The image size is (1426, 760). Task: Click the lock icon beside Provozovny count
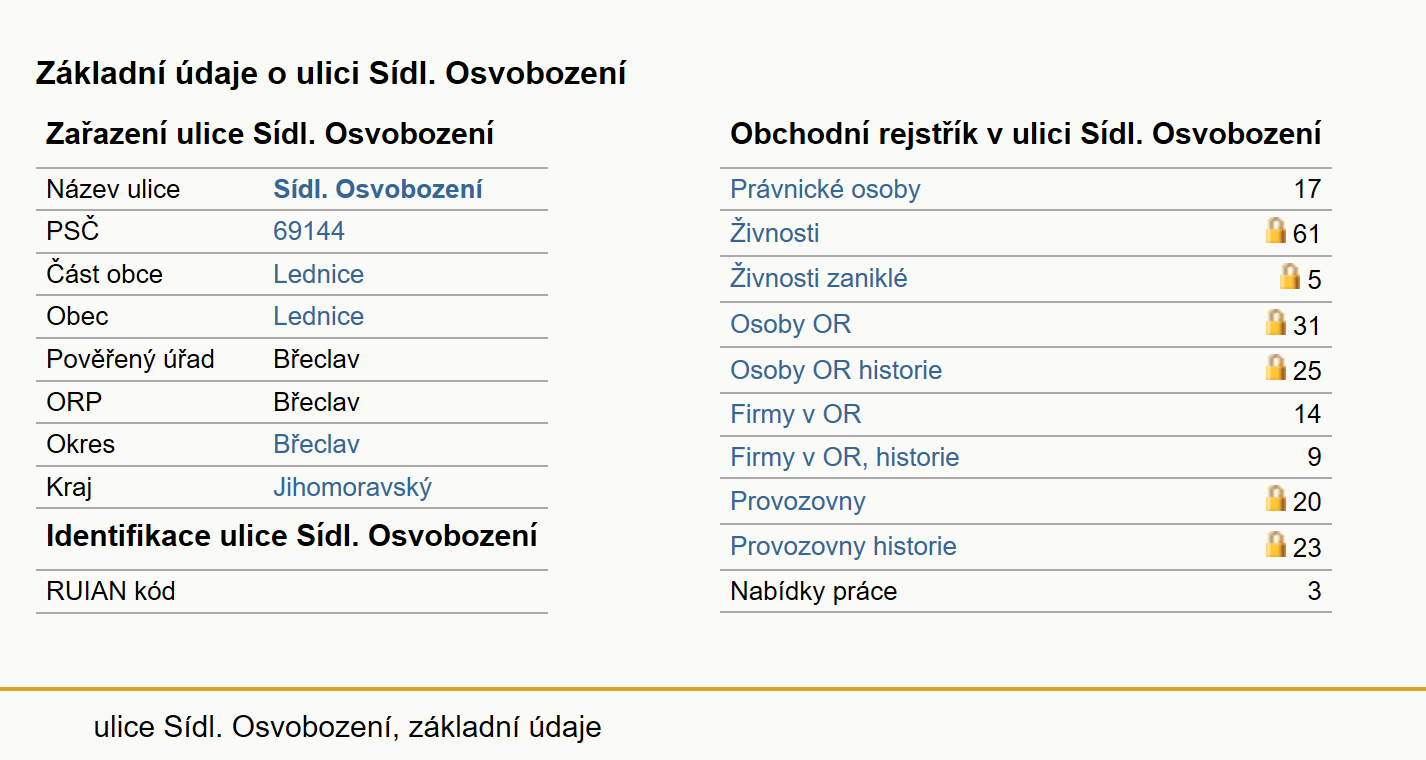[1275, 499]
